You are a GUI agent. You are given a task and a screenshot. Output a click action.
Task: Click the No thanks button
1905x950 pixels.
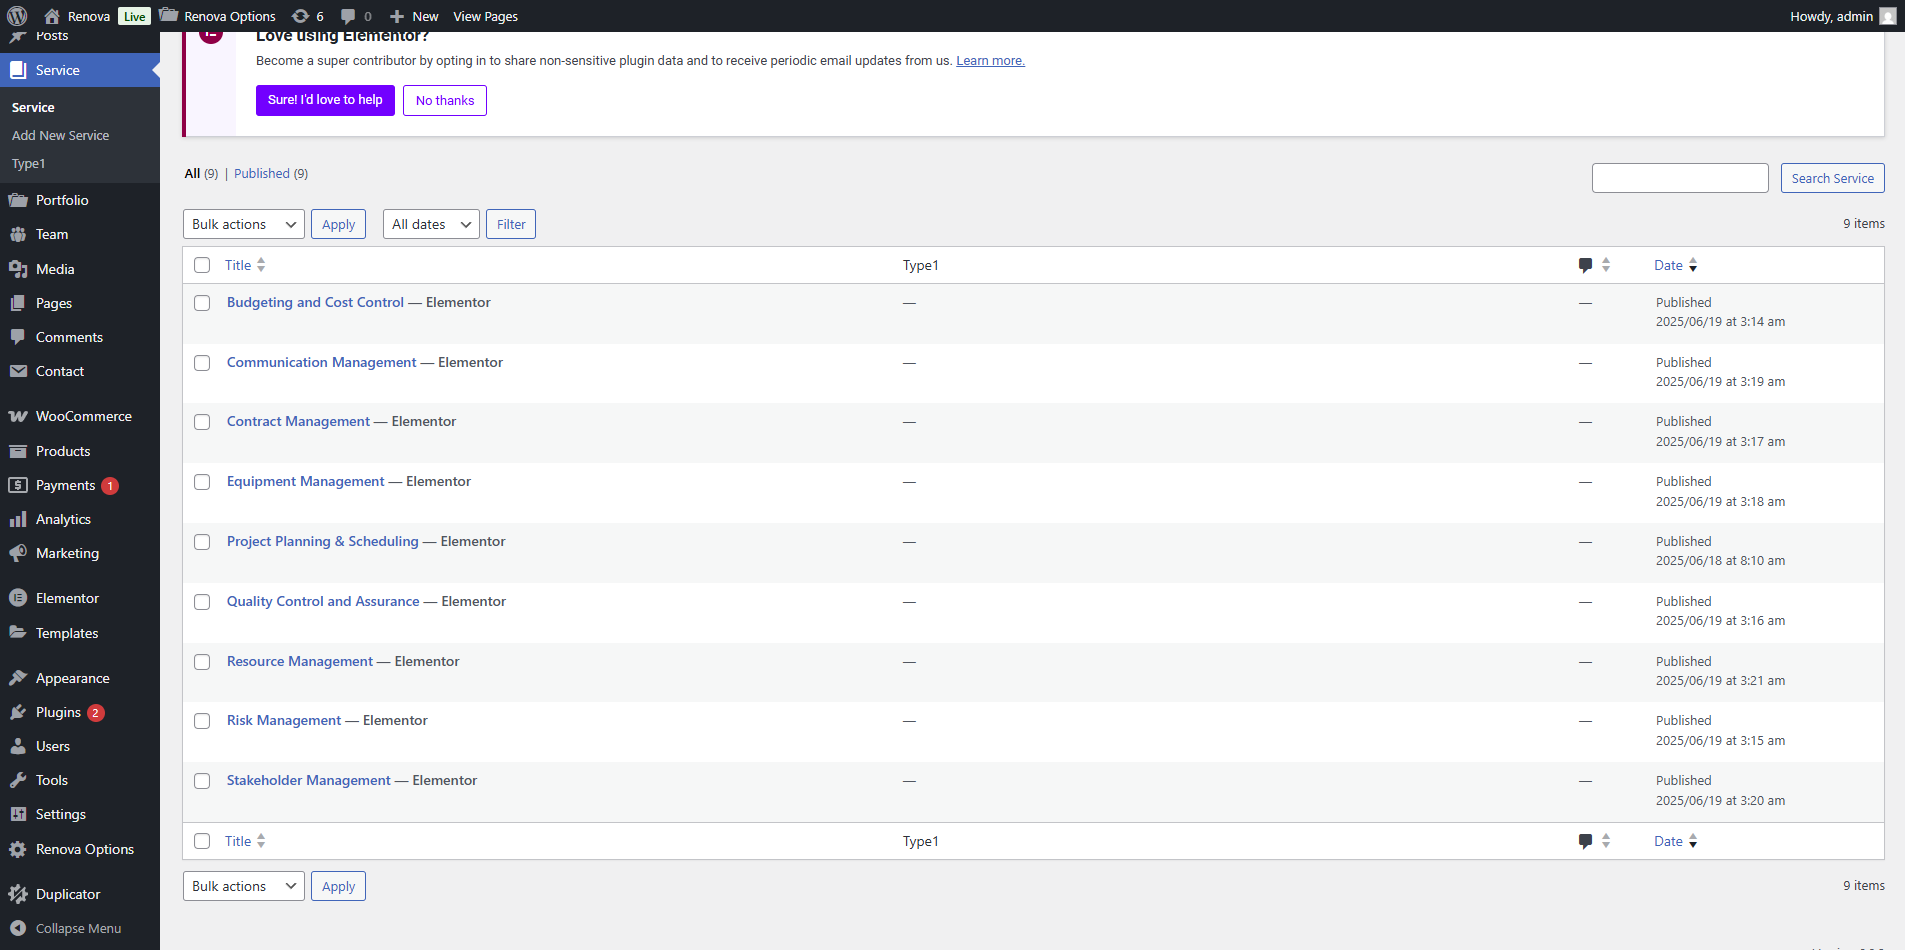[445, 100]
